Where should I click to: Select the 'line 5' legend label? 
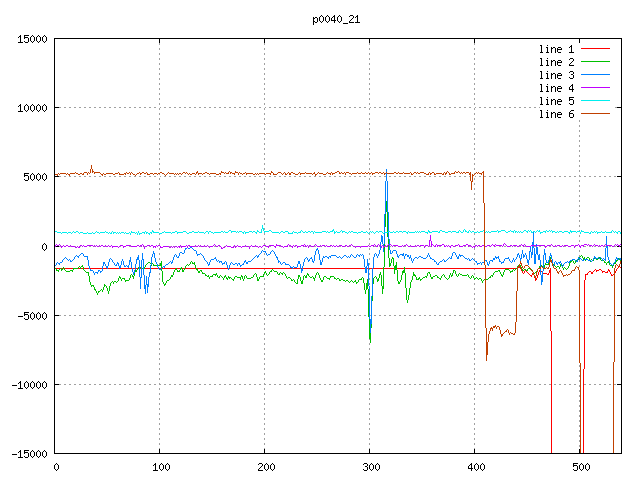click(x=556, y=101)
